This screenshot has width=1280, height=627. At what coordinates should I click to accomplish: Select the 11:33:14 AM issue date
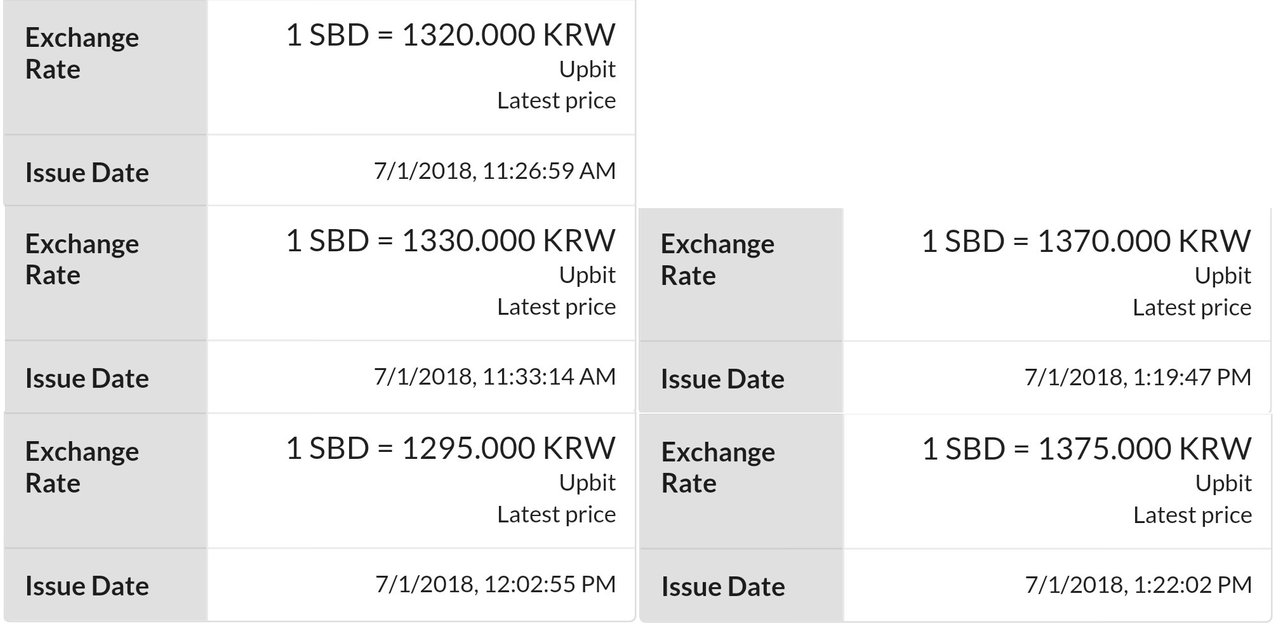click(x=495, y=377)
